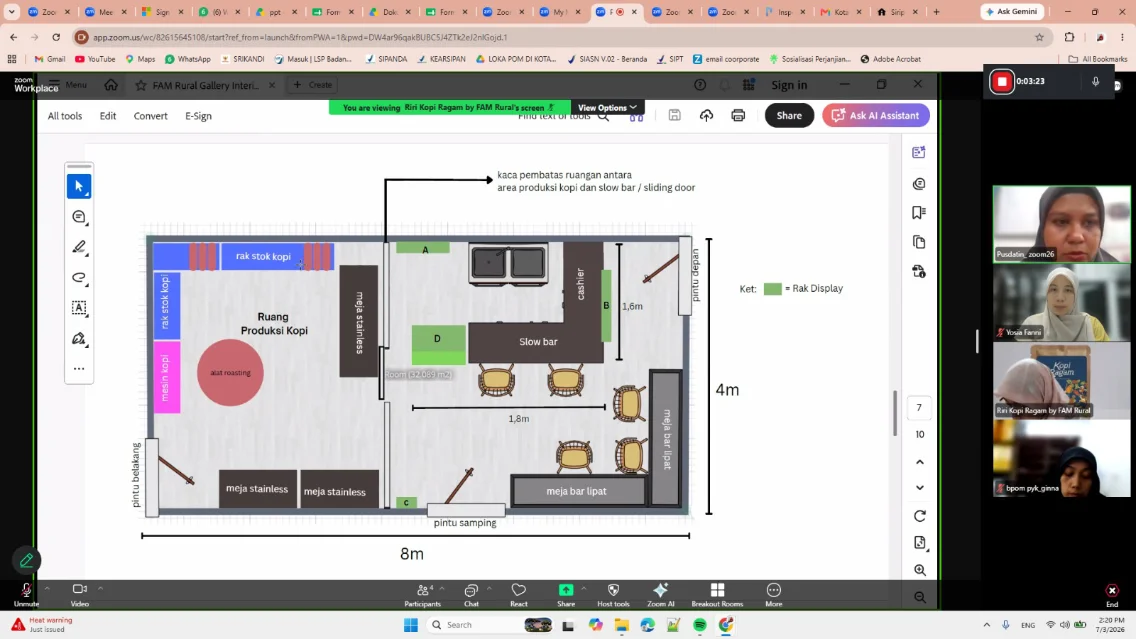Click the green annotate pencil button
Image resolution: width=1136 pixels, height=639 pixels.
click(x=27, y=560)
